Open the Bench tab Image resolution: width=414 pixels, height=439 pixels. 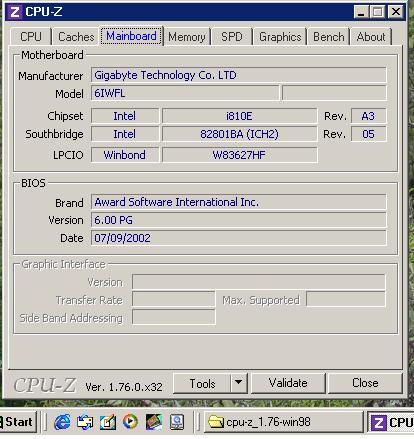(329, 37)
